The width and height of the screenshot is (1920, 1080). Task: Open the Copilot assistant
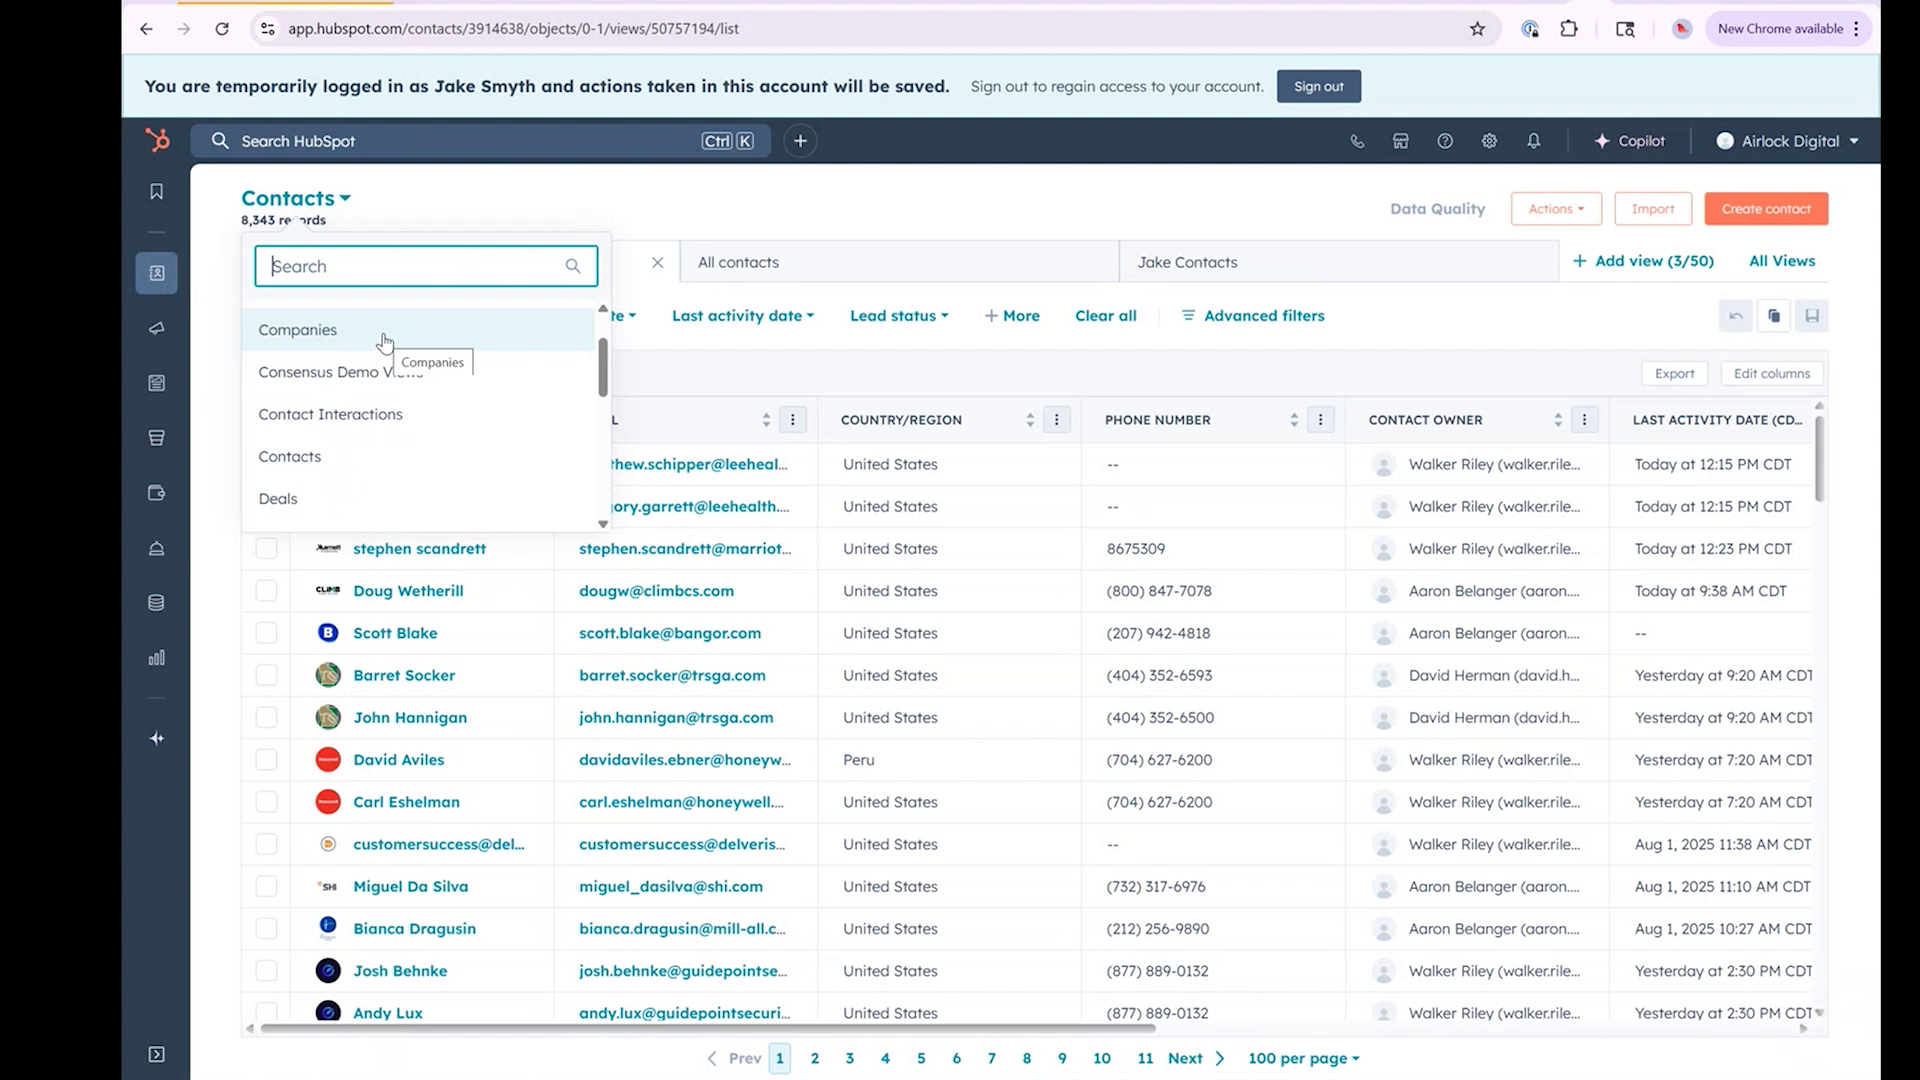point(1630,140)
